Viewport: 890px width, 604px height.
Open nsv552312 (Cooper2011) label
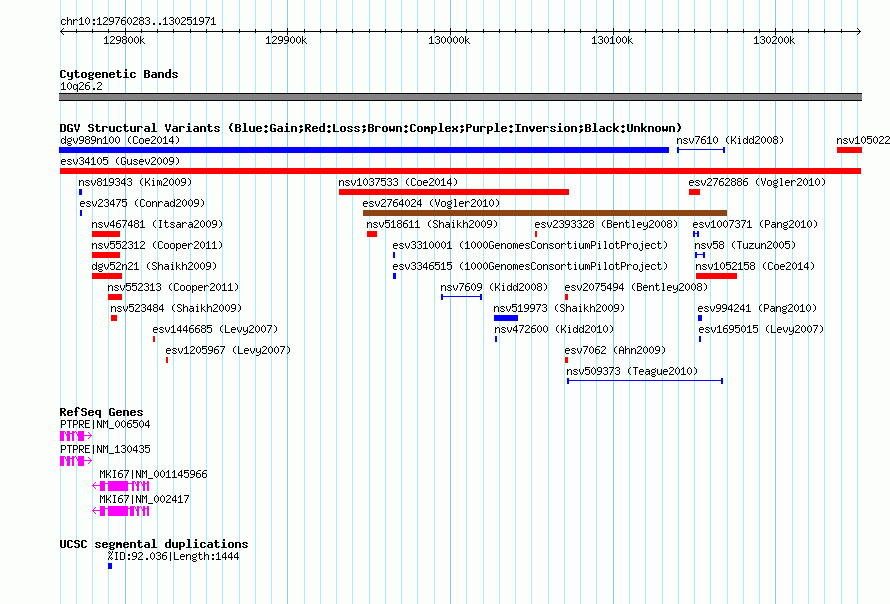pos(157,245)
